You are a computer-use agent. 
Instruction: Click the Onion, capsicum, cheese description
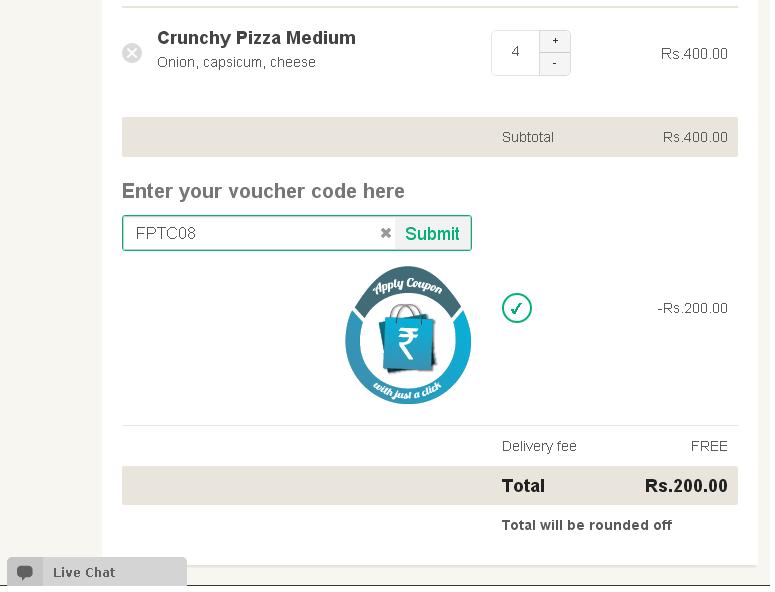[236, 62]
